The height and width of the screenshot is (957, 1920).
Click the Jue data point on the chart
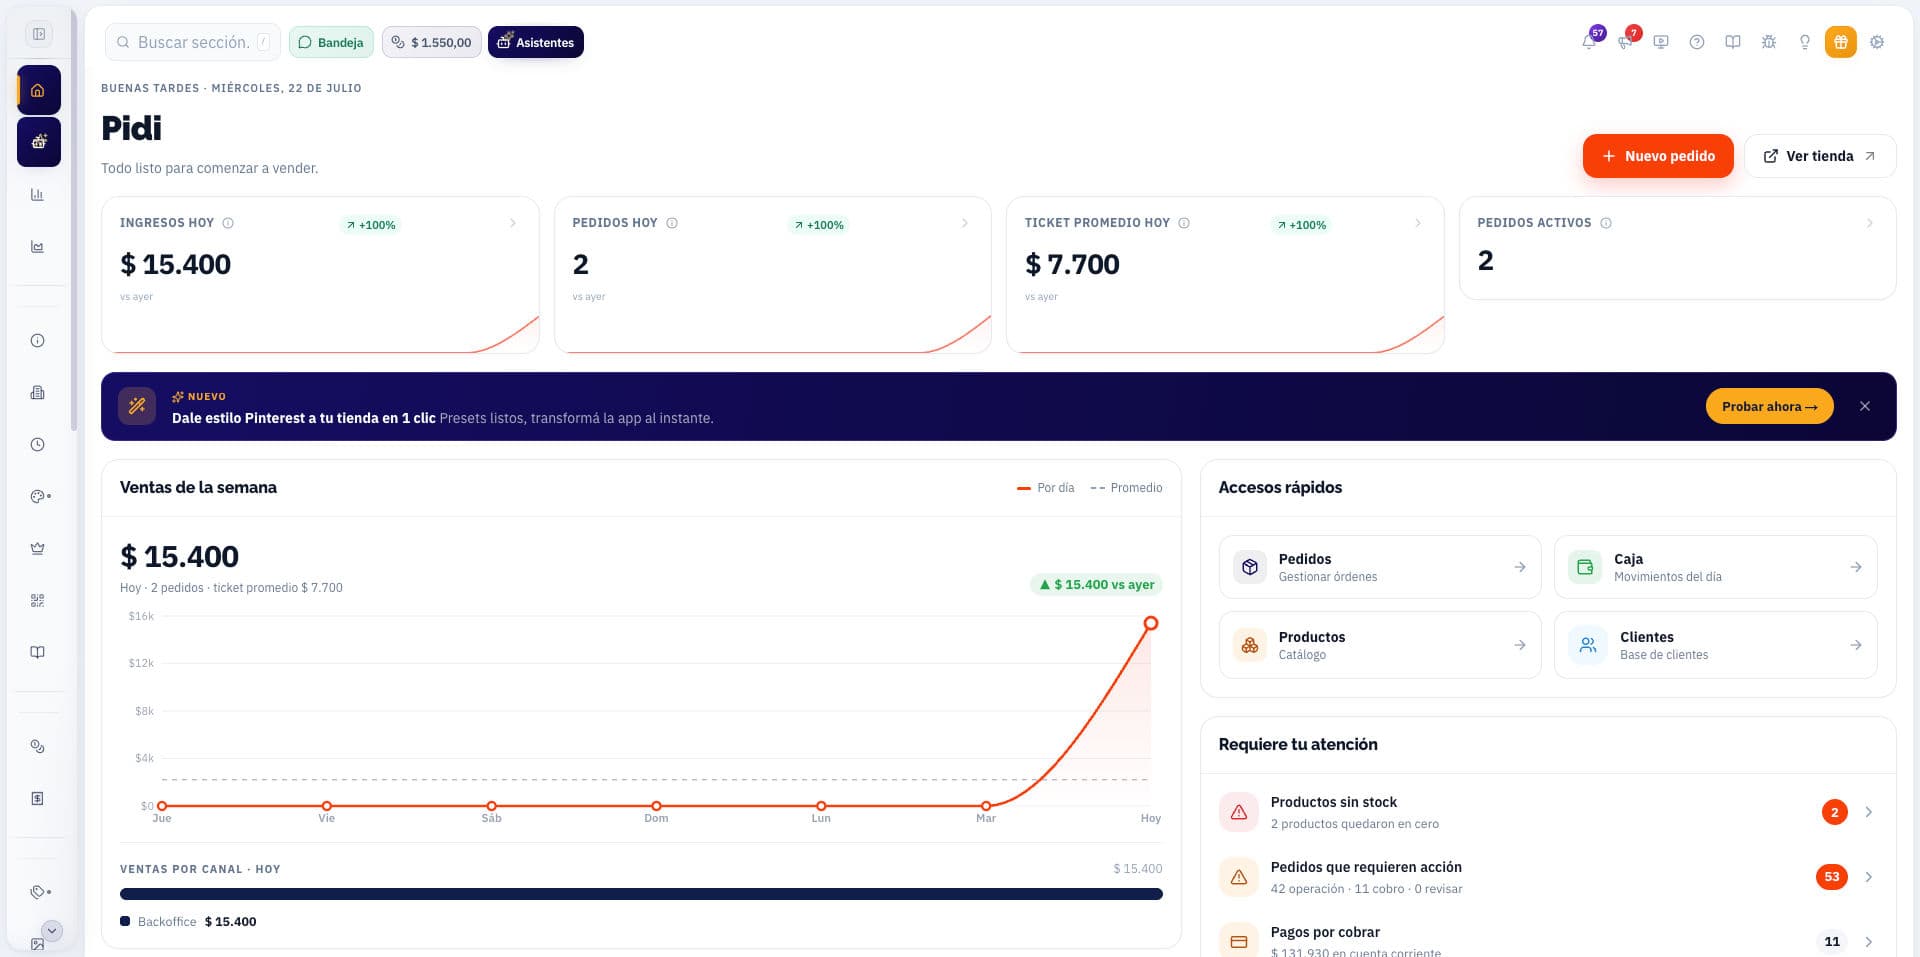click(x=162, y=806)
